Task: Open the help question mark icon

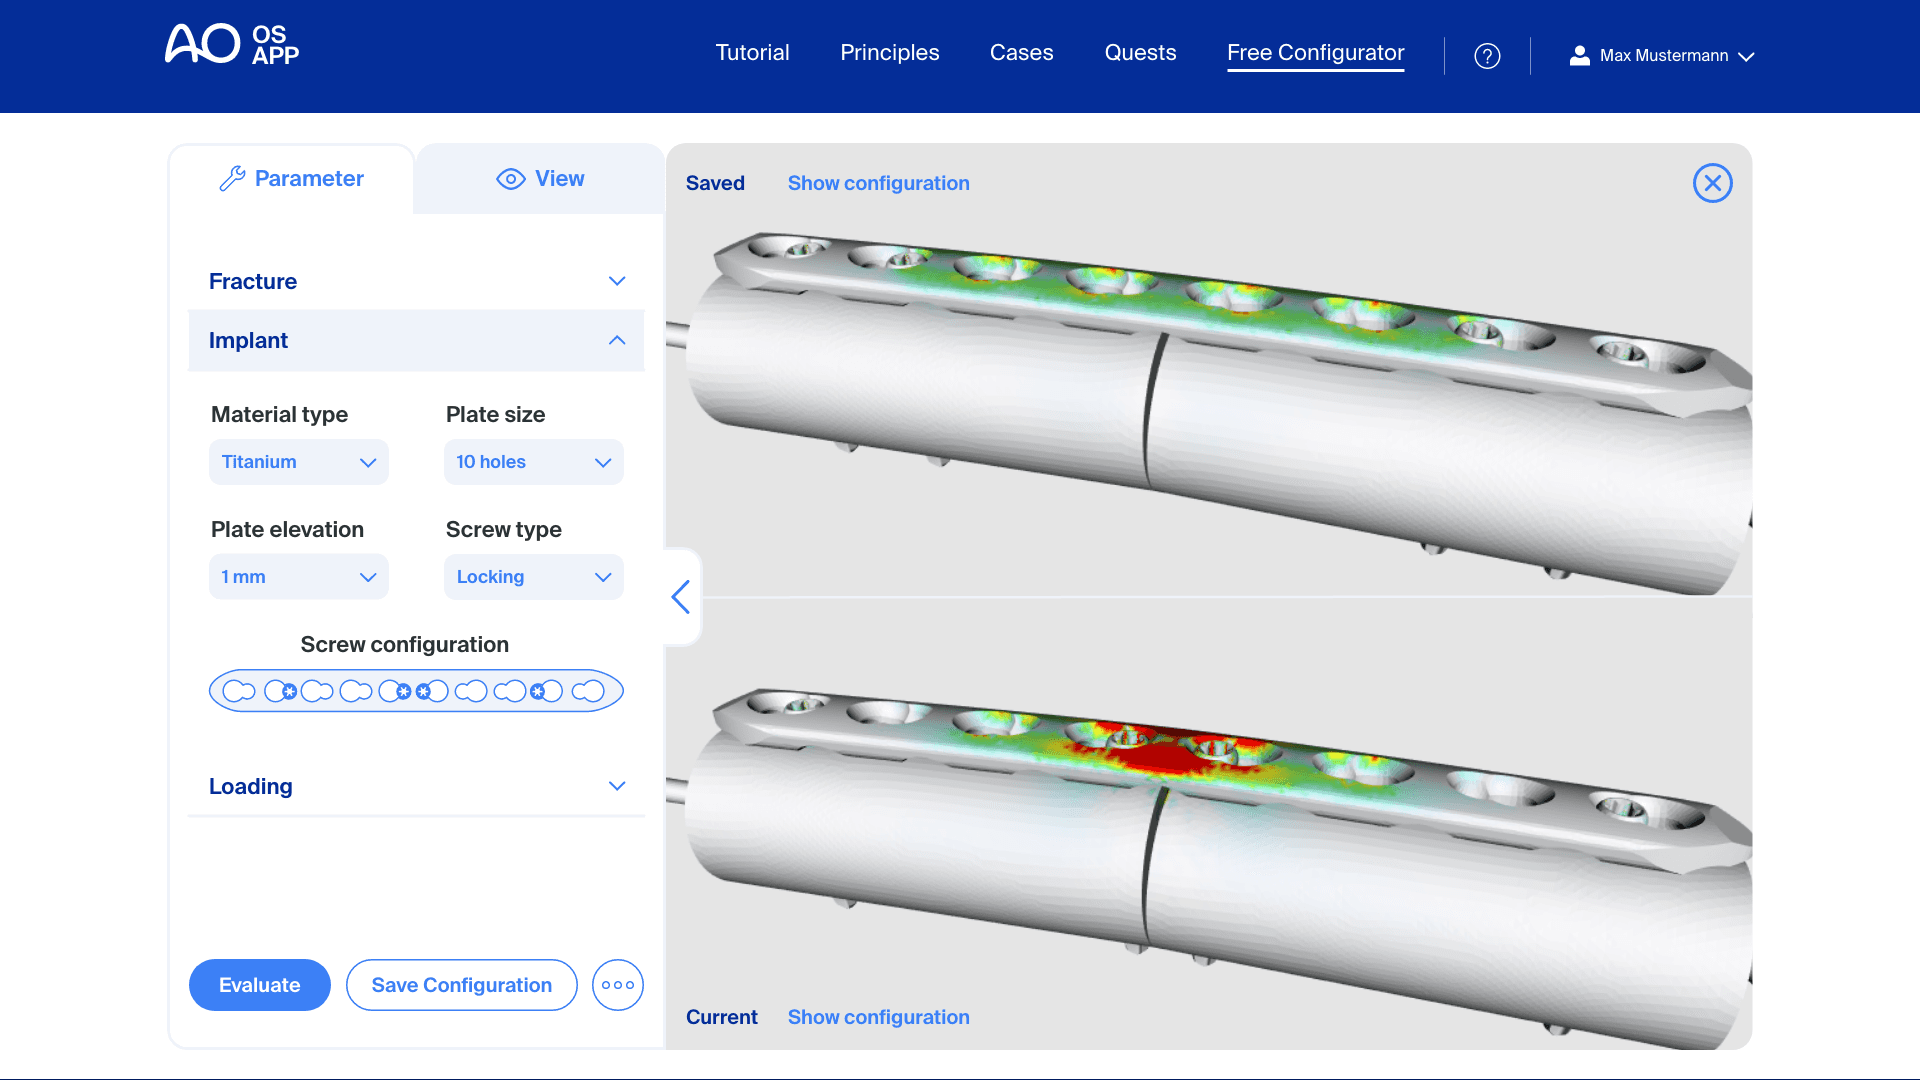Action: [x=1487, y=56]
